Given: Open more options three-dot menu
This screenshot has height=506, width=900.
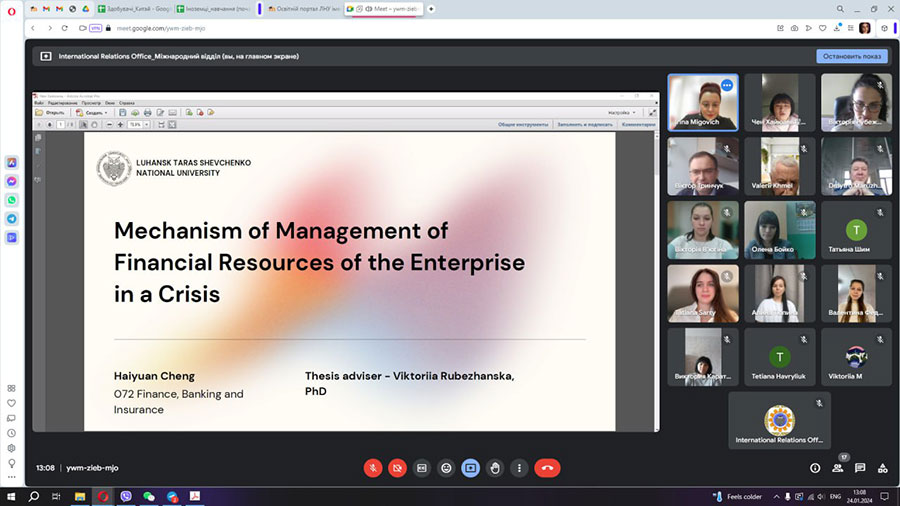Looking at the screenshot, I should [x=518, y=467].
